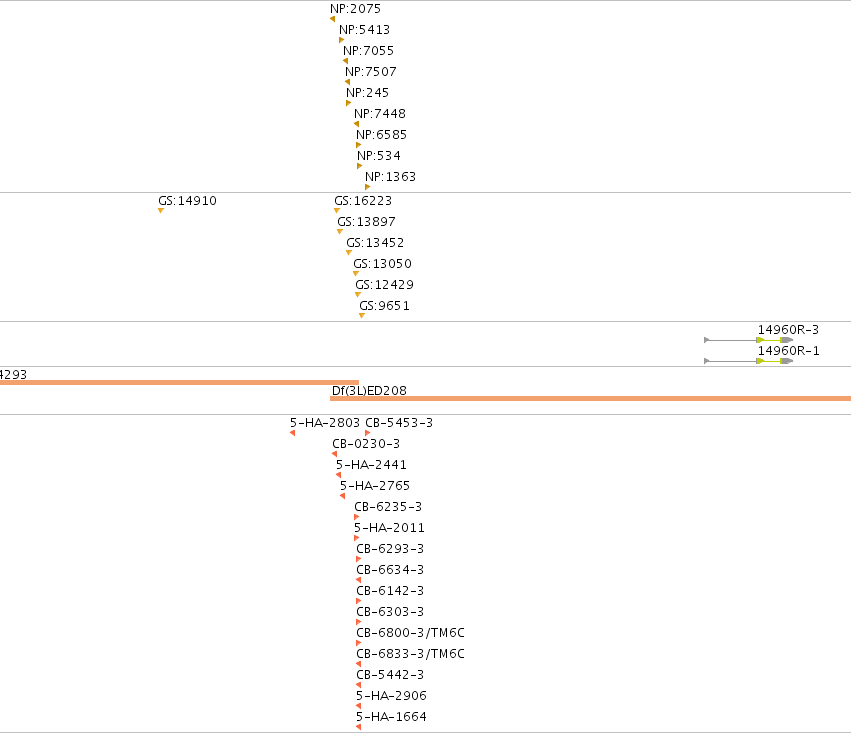This screenshot has height=733, width=851.
Task: Click the arrow marker under 5-HA-2803
Action: 293,433
